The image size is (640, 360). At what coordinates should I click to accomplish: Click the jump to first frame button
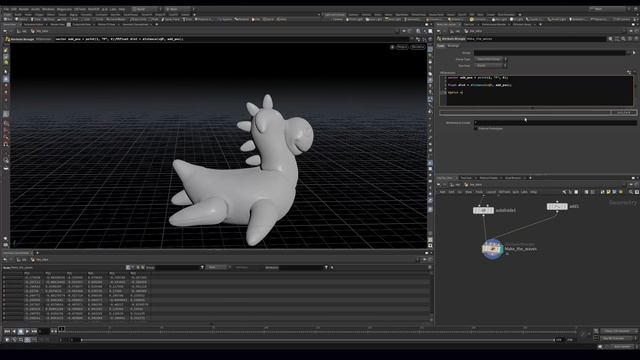coord(7,331)
